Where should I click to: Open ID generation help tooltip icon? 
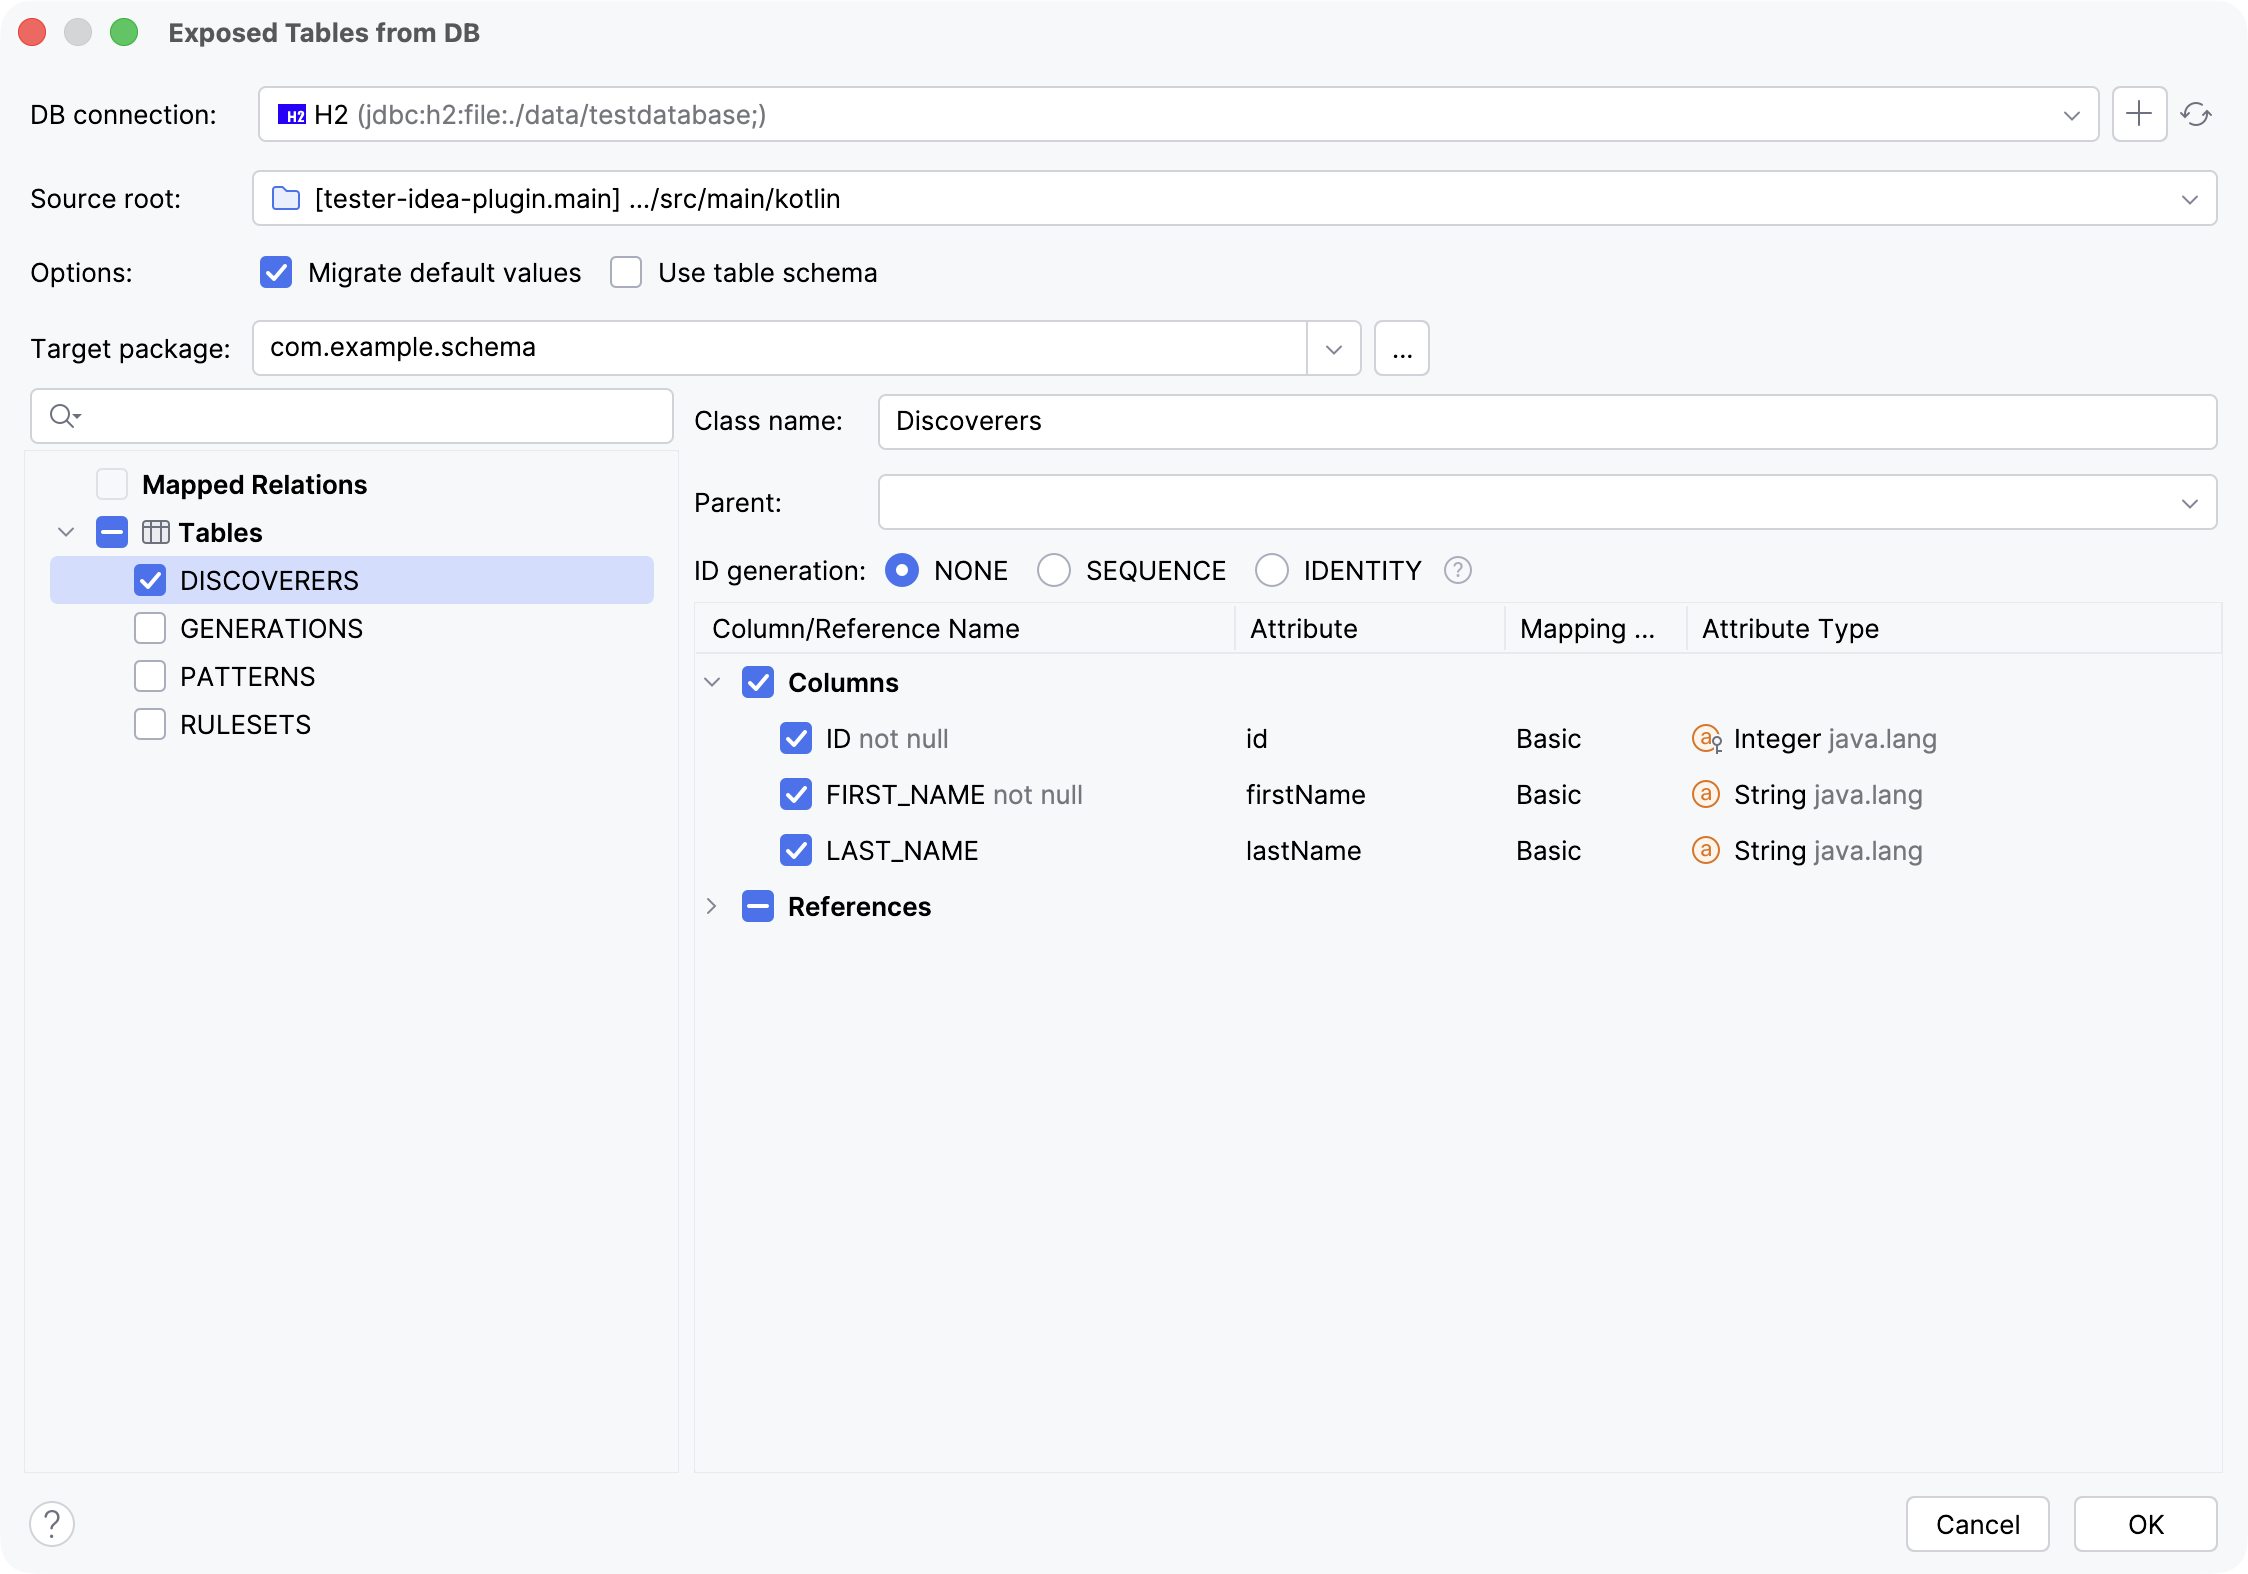tap(1458, 570)
